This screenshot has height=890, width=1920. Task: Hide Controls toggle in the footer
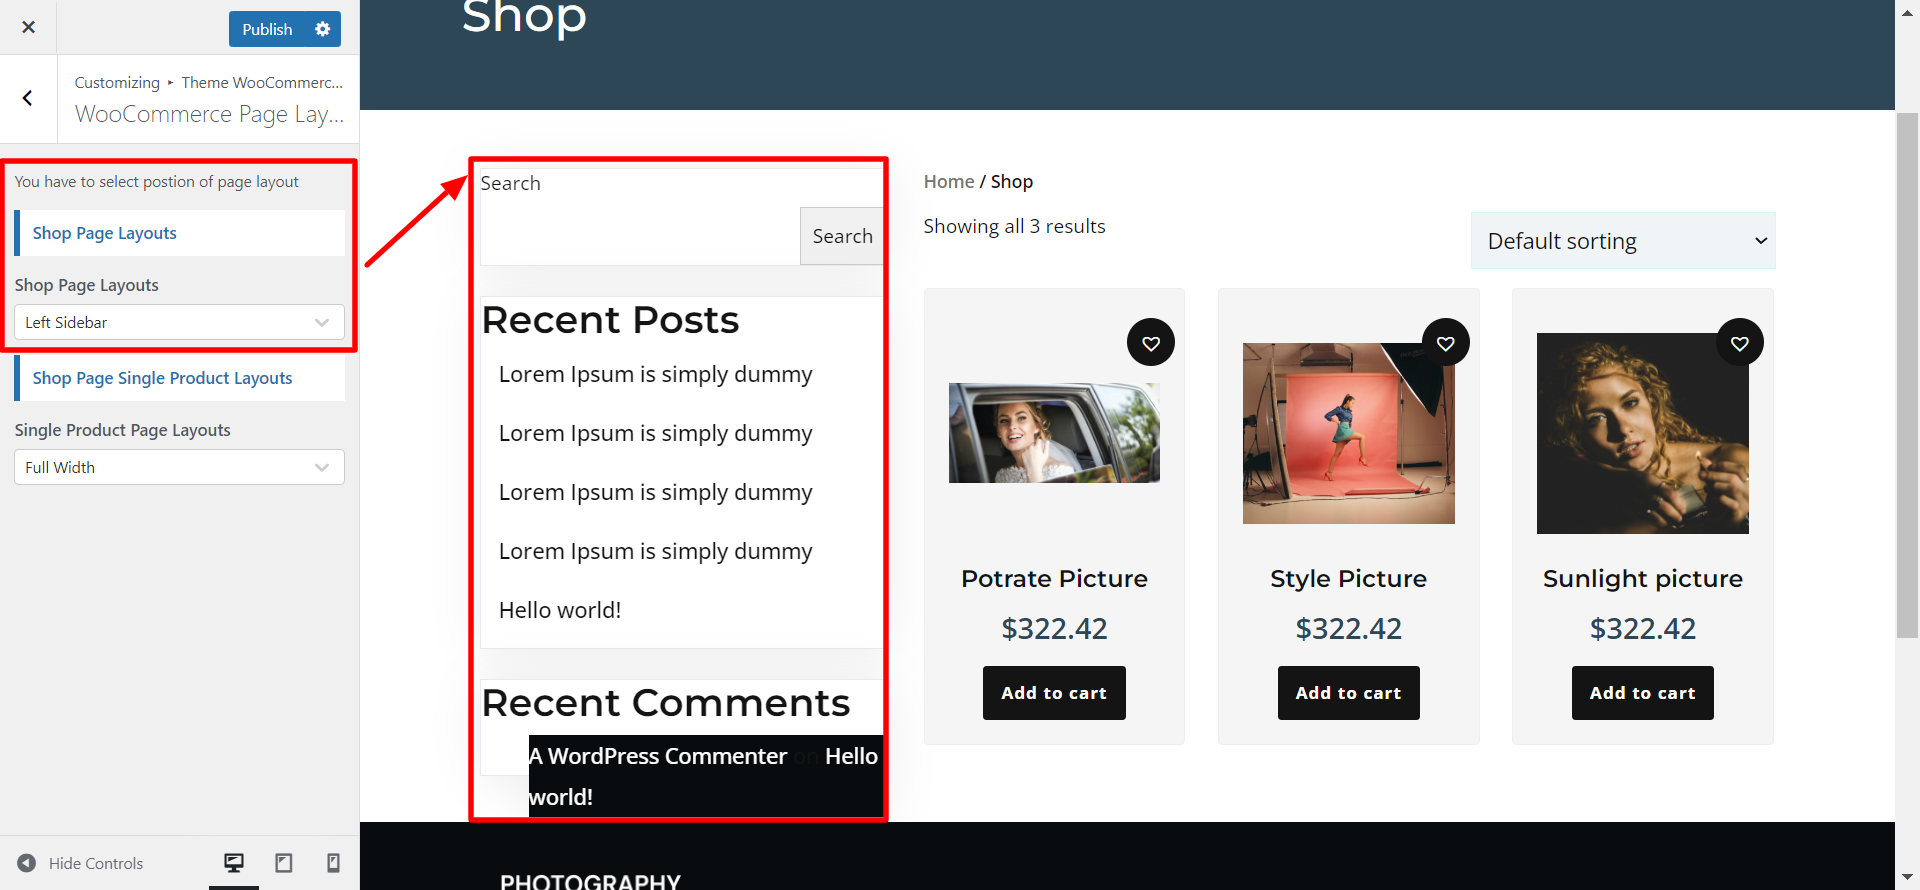click(81, 863)
